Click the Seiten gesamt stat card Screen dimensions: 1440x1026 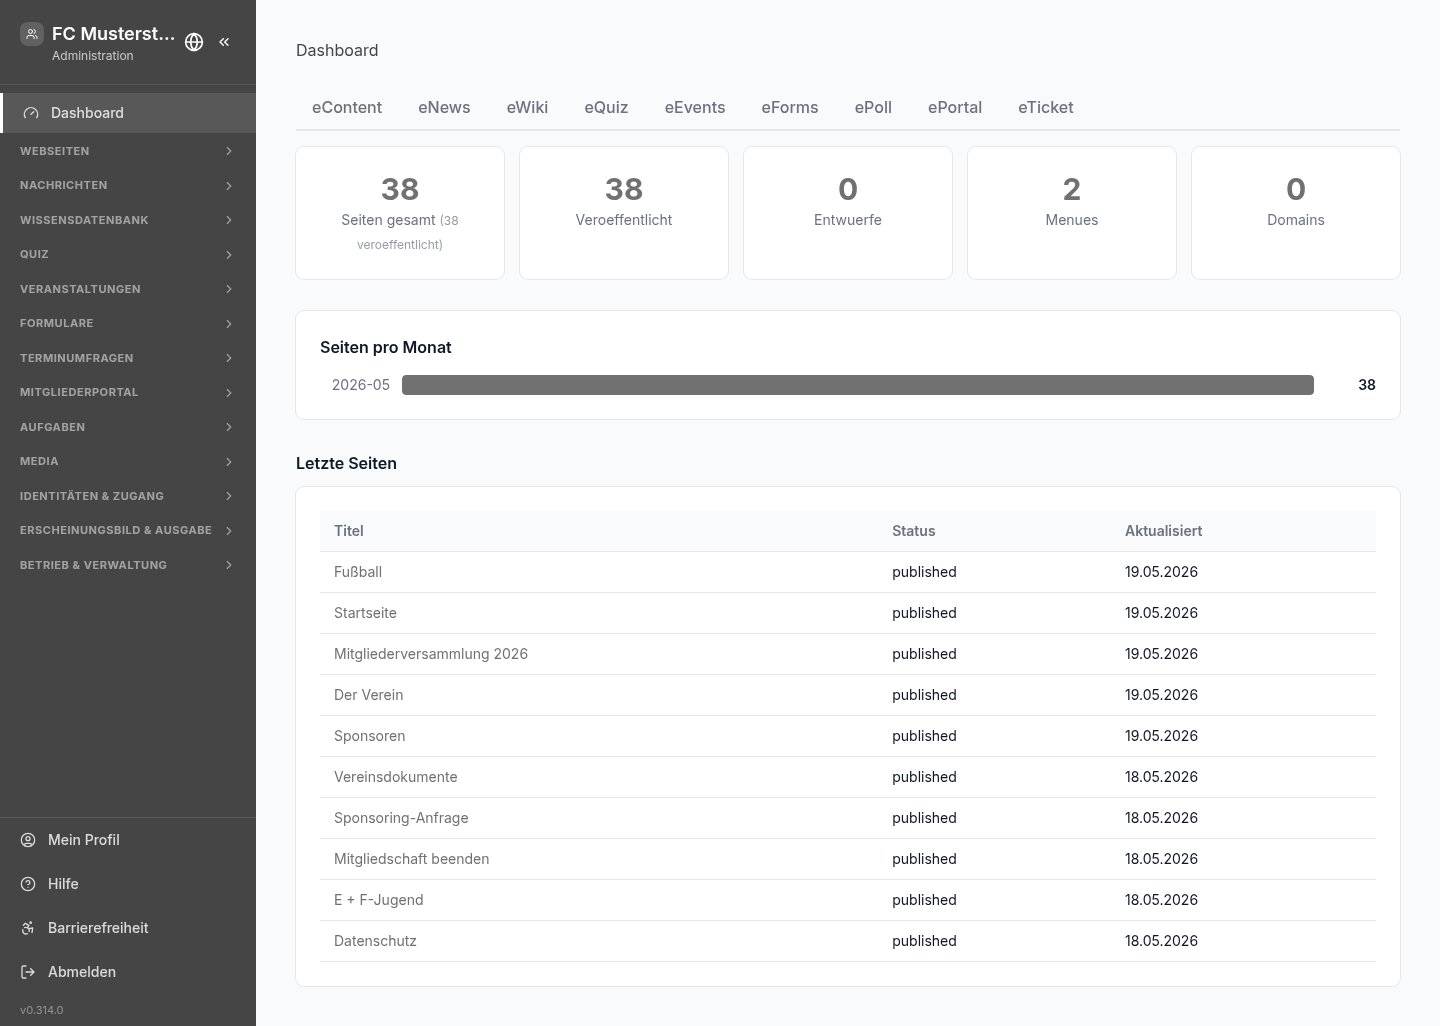click(x=400, y=213)
